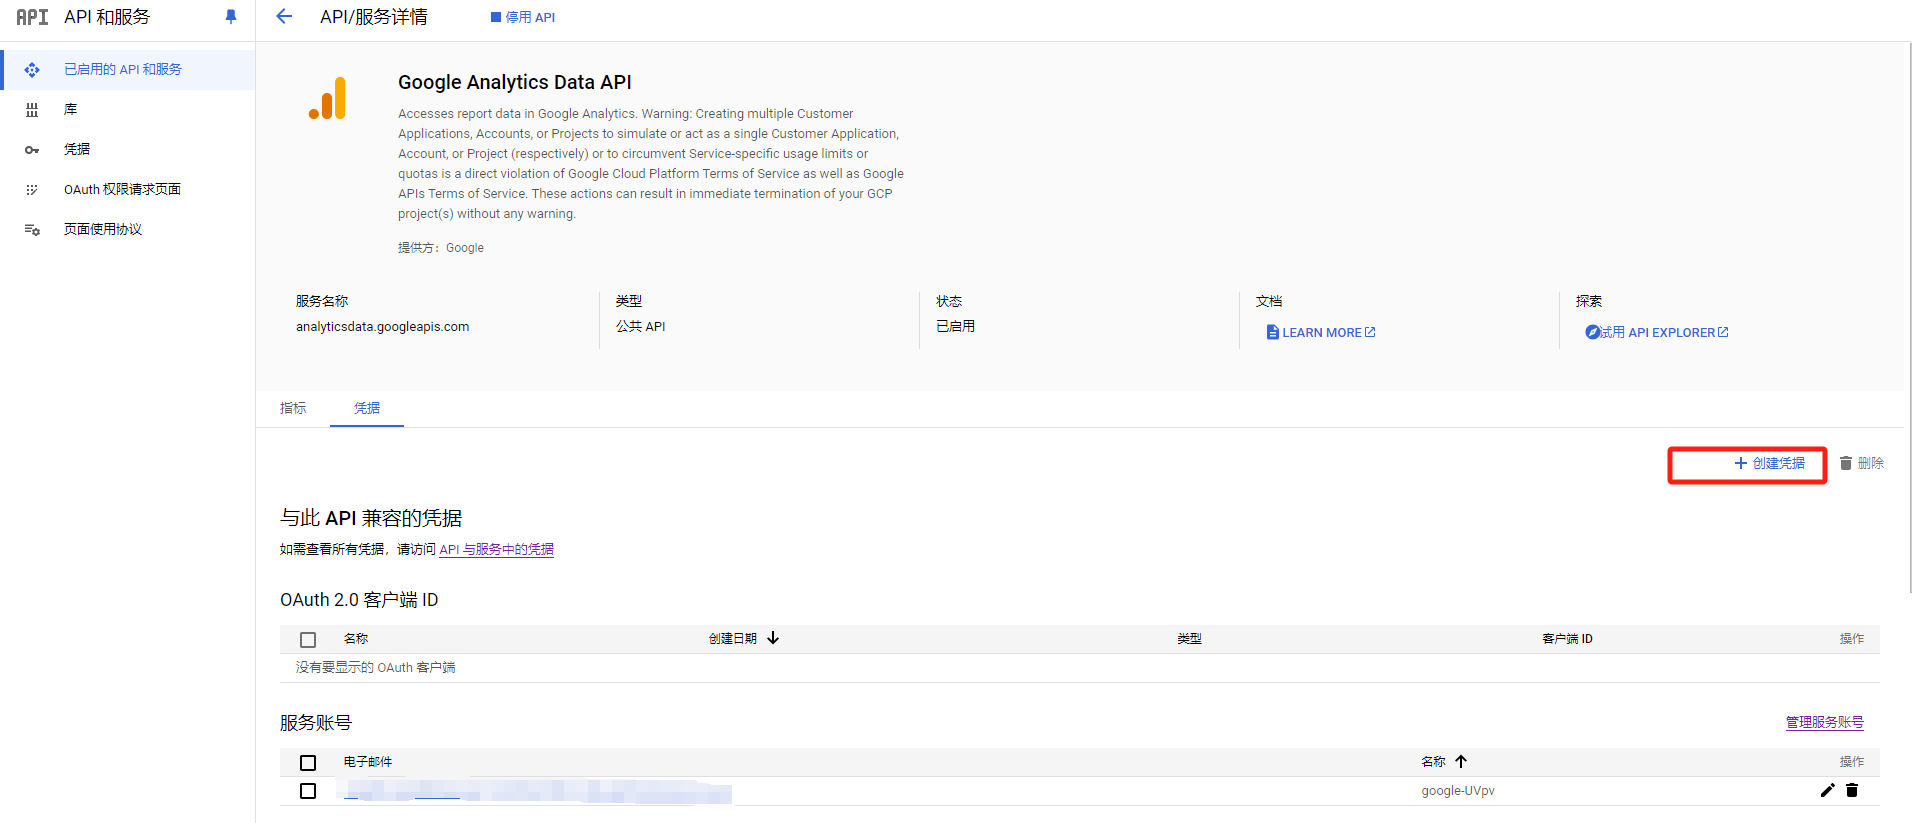
Task: Follow the API 与服务中的凭据 link
Action: click(x=496, y=549)
